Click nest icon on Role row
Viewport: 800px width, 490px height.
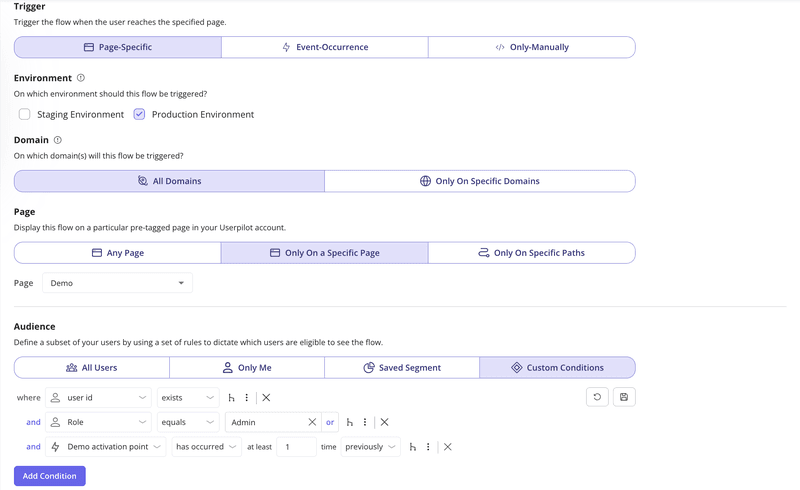[349, 422]
